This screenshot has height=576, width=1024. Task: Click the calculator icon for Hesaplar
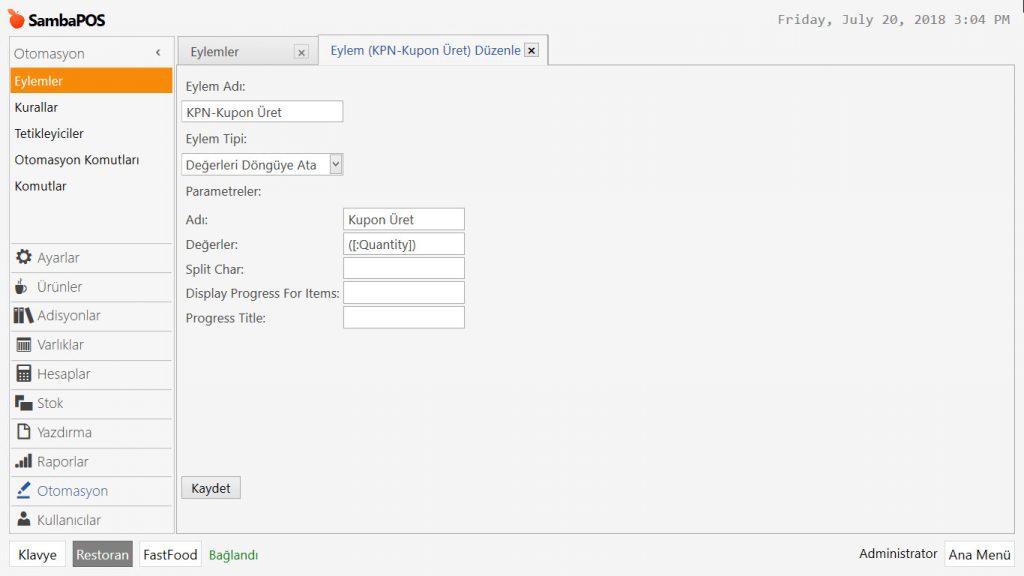coord(24,374)
